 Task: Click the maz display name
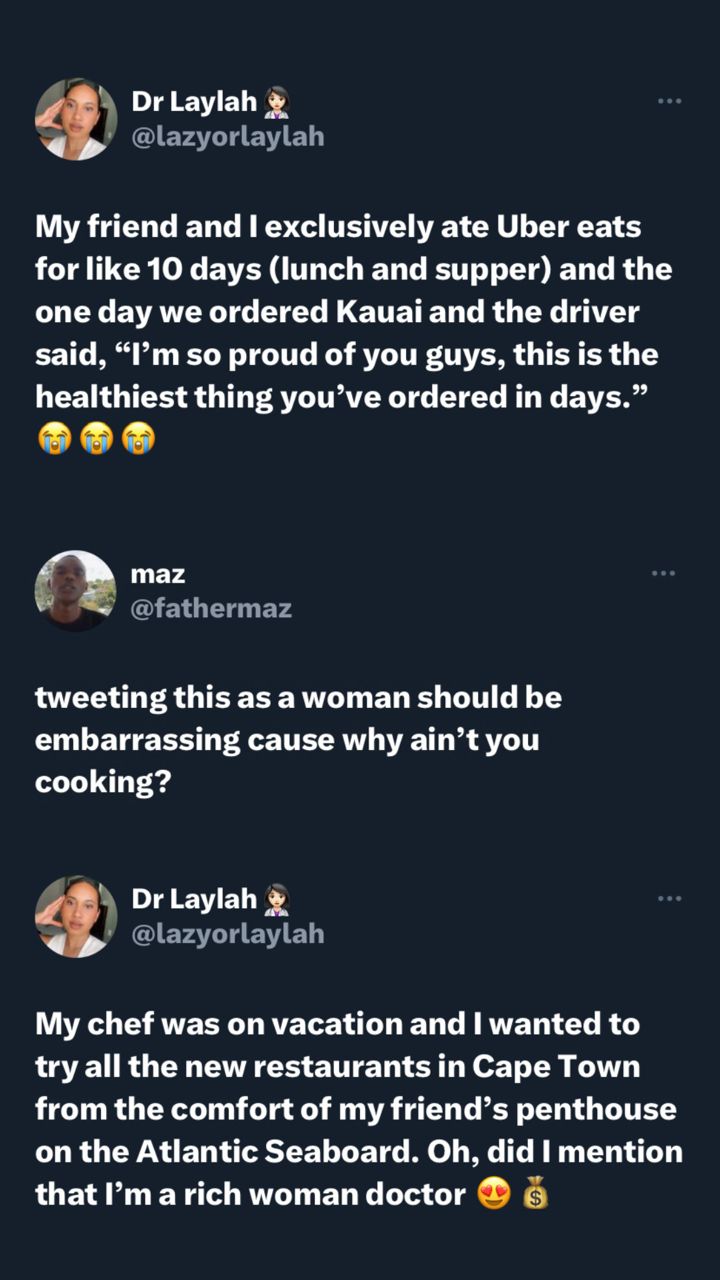[x=158, y=574]
